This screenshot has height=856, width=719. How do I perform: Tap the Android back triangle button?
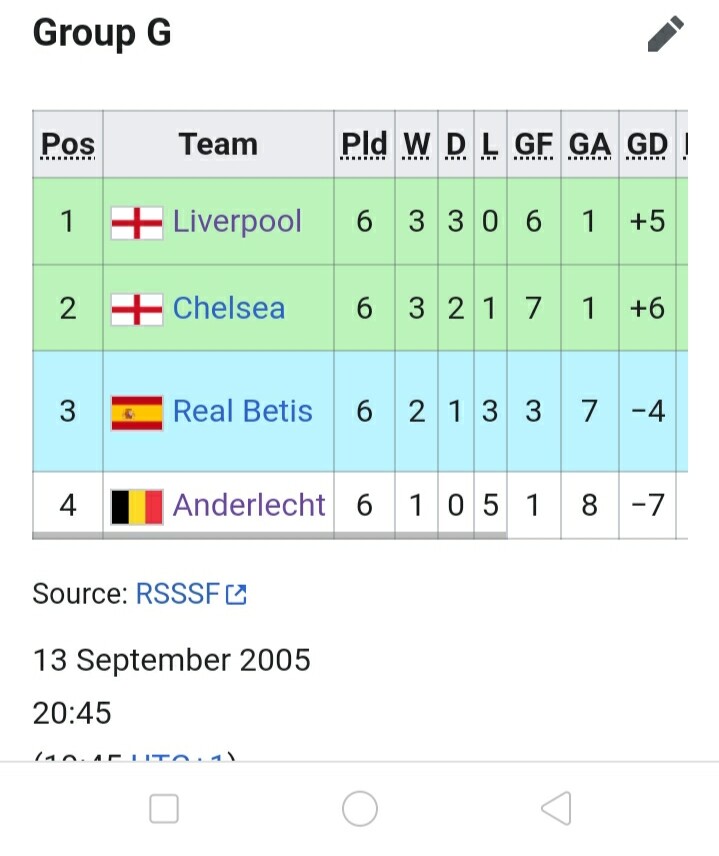coord(556,808)
